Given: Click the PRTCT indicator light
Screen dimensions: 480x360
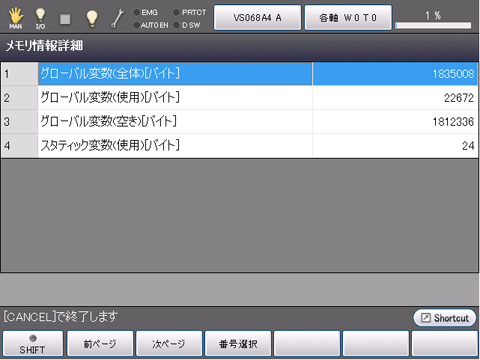Looking at the screenshot, I should click(x=176, y=13).
